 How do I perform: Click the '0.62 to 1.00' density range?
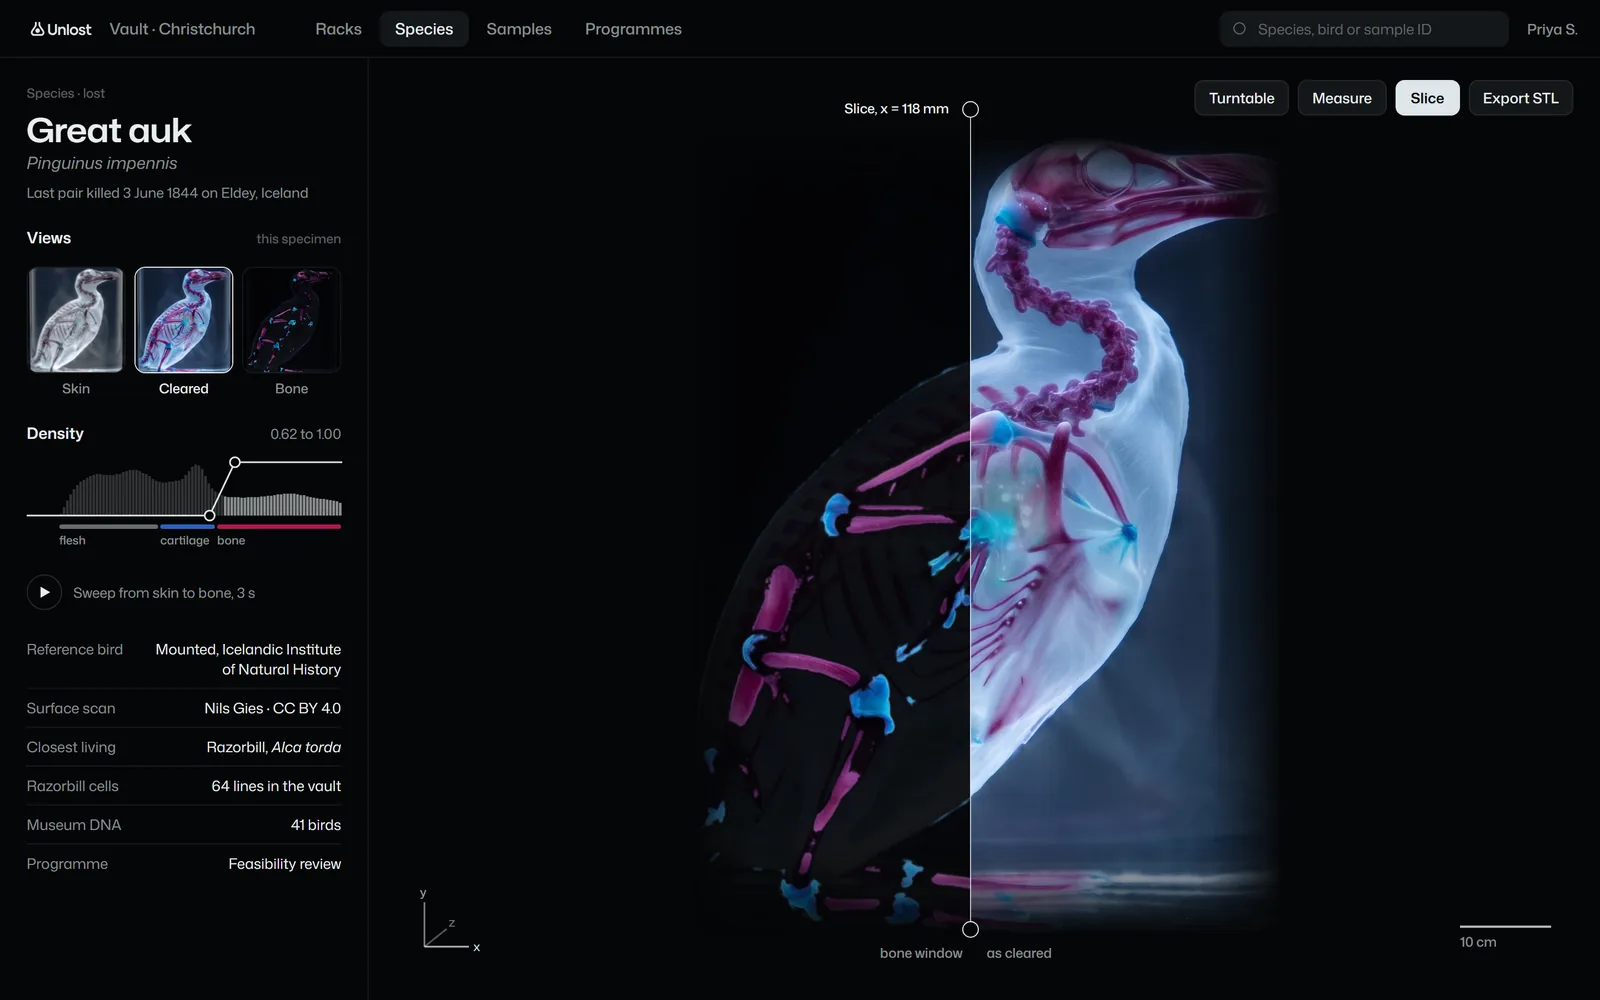coord(306,434)
